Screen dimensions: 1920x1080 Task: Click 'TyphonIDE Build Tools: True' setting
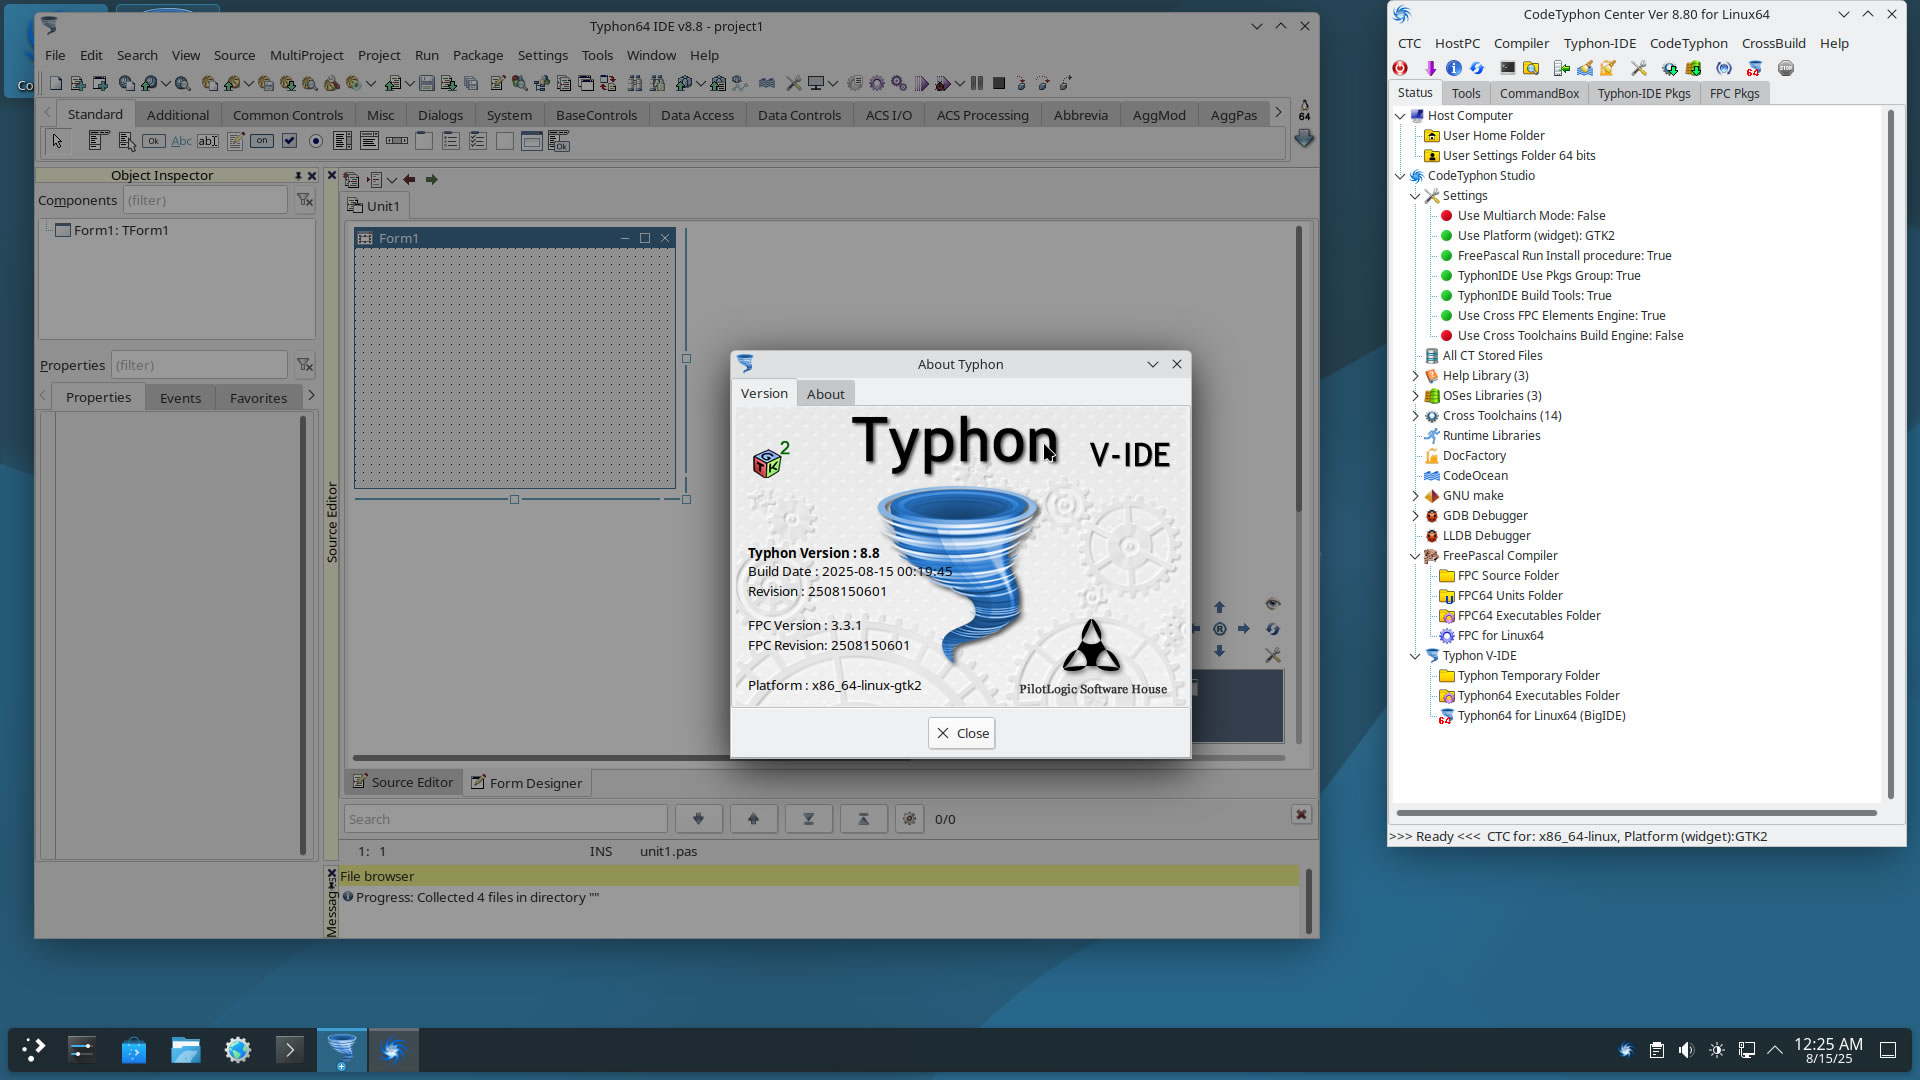click(x=1534, y=296)
